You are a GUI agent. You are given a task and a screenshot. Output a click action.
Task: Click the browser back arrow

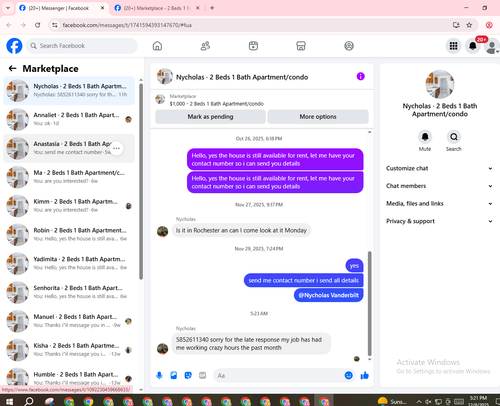[x=9, y=25]
